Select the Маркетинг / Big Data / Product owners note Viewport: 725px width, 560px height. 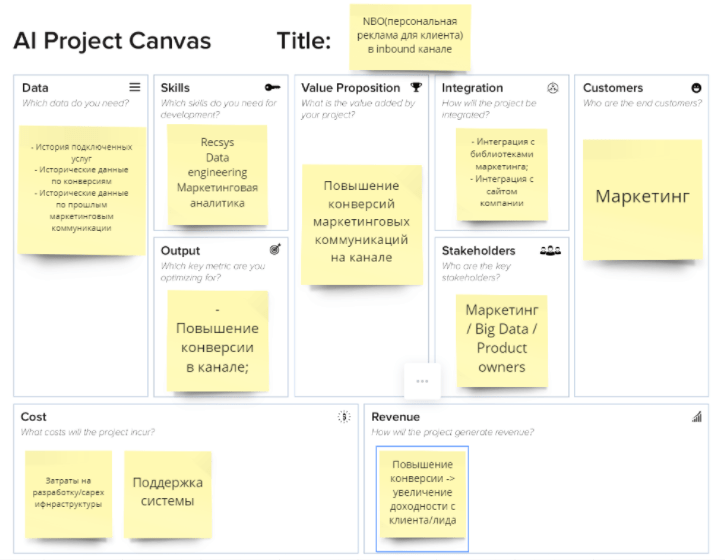(x=502, y=341)
